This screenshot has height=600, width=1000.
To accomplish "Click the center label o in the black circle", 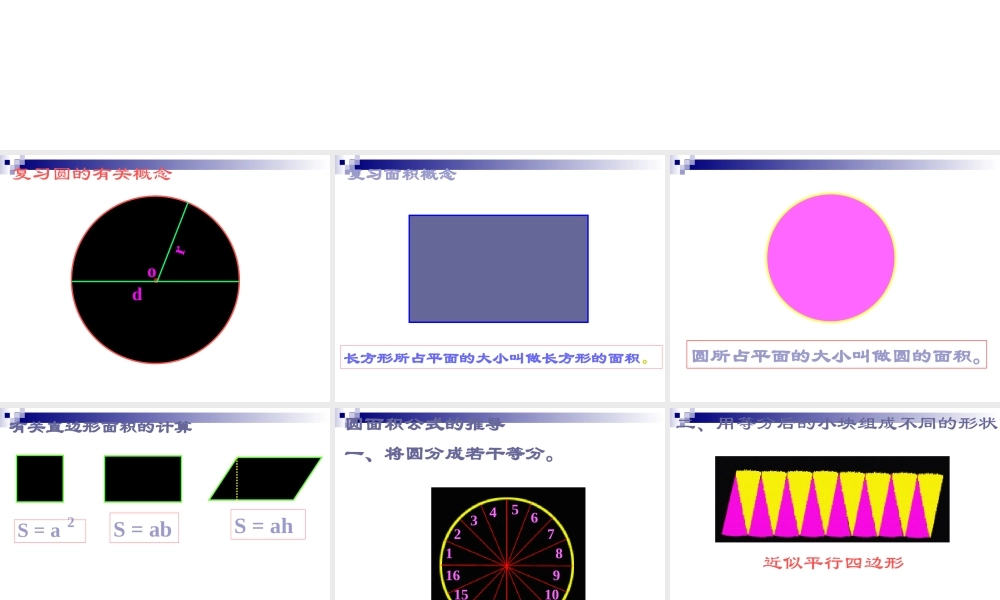I will coord(152,273).
